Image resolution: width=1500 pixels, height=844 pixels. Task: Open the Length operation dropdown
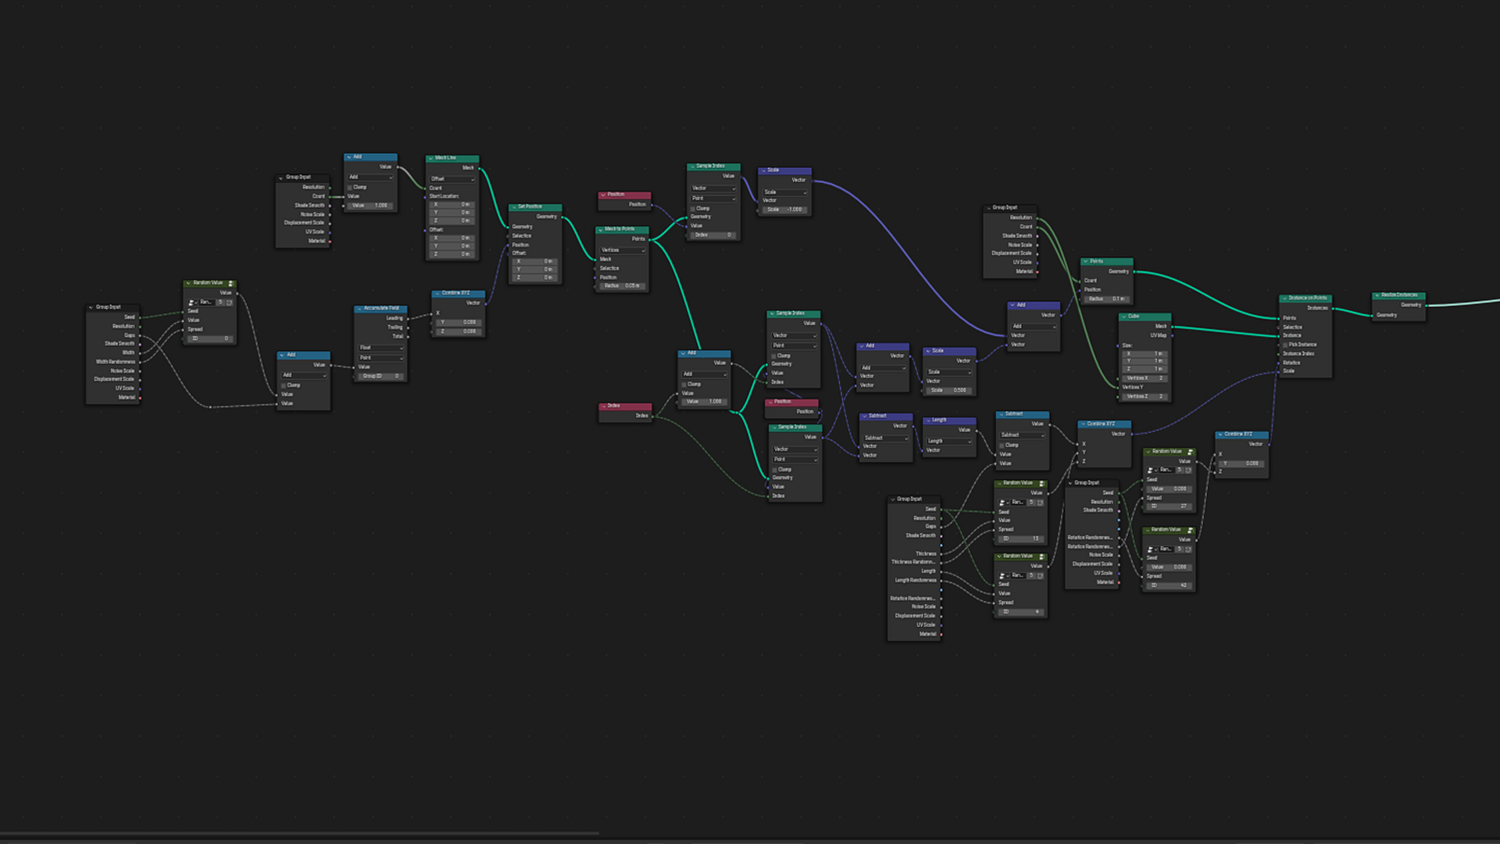click(x=949, y=441)
